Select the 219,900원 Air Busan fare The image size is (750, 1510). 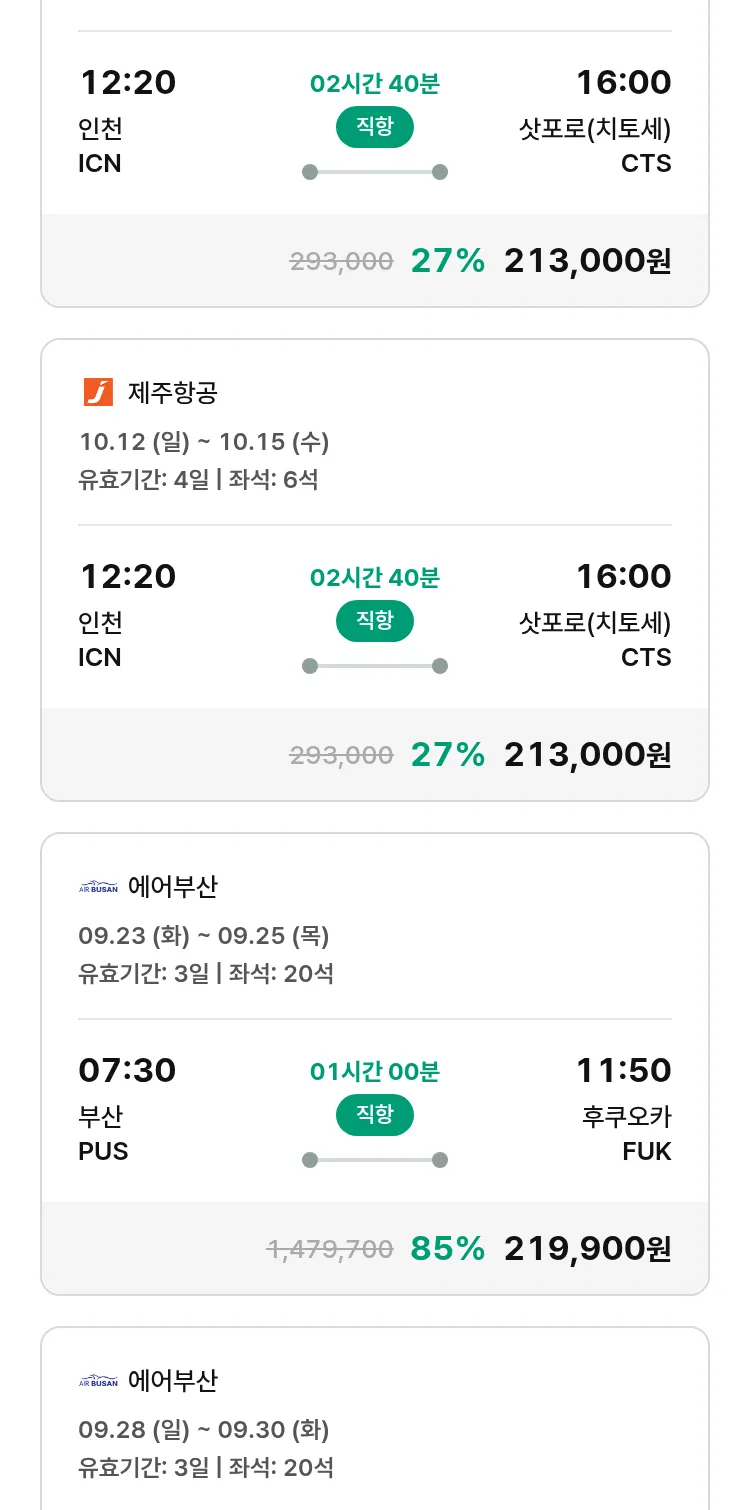point(587,1248)
